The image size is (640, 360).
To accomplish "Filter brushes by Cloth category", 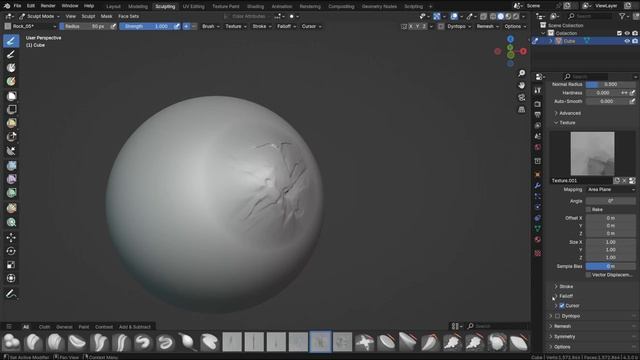I will coord(44,327).
